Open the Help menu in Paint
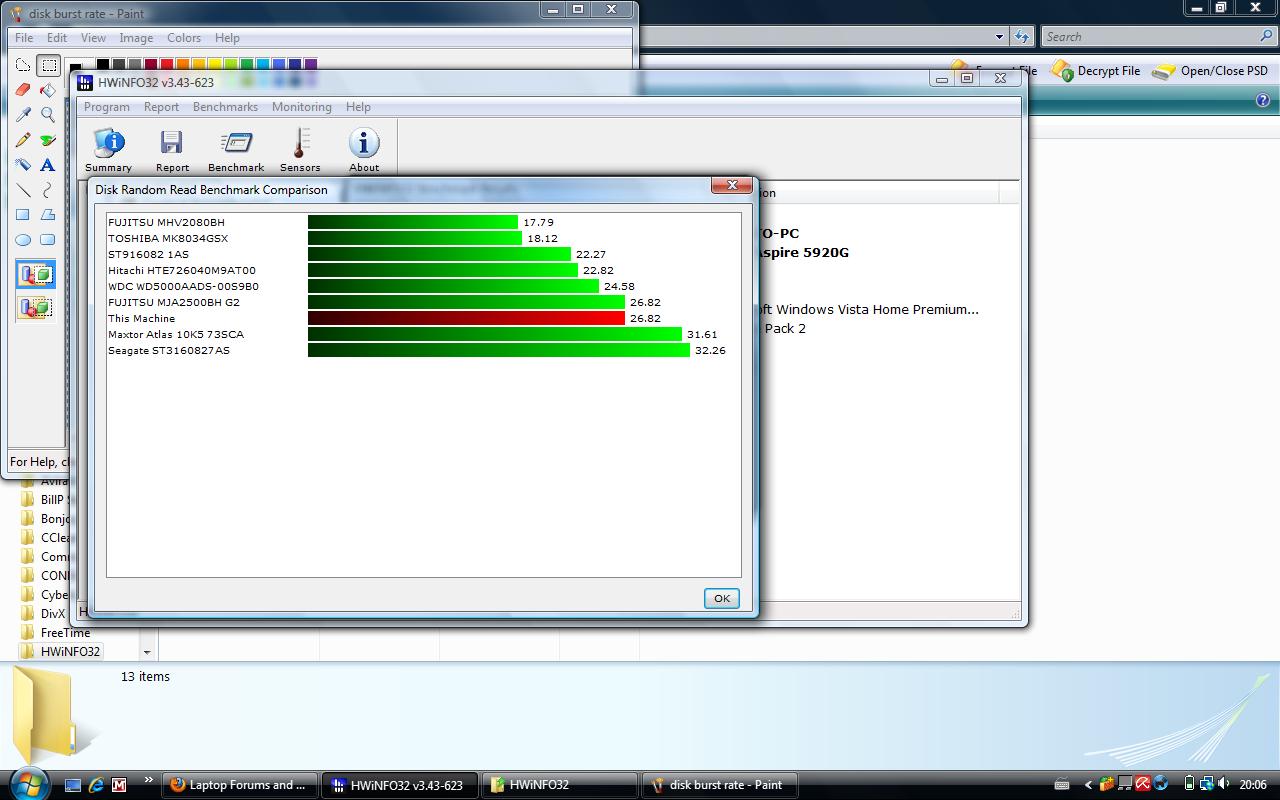 tap(227, 38)
